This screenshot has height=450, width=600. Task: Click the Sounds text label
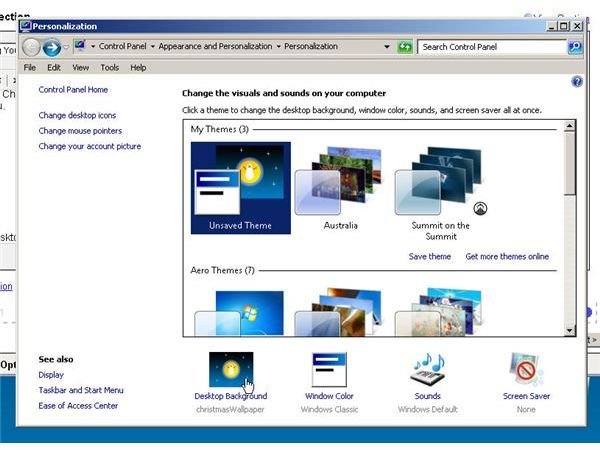[x=428, y=396]
